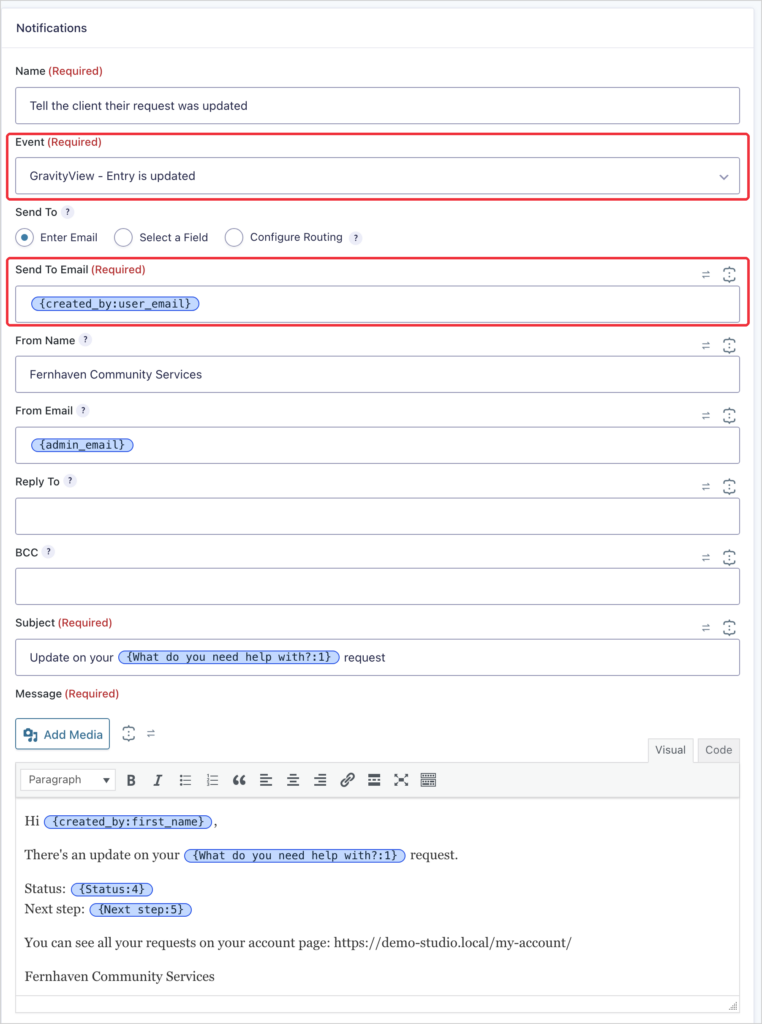This screenshot has height=1024, width=762.
Task: Select the Enter Email radio button
Action: point(24,238)
